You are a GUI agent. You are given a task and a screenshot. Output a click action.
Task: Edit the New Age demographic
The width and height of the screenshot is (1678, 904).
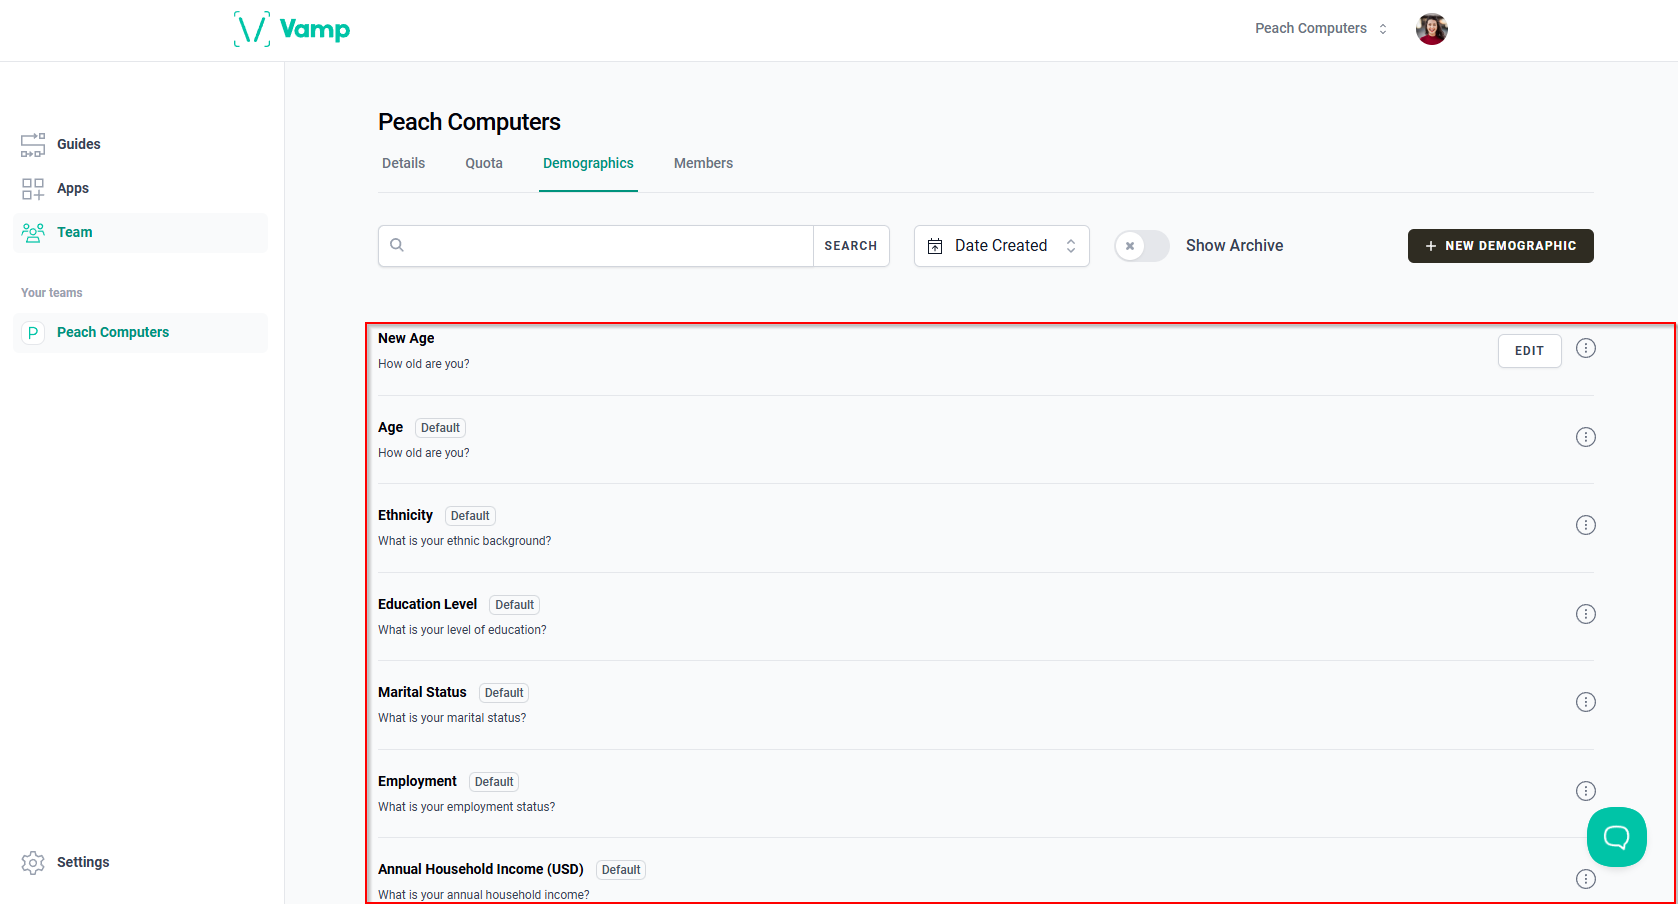pyautogui.click(x=1529, y=350)
